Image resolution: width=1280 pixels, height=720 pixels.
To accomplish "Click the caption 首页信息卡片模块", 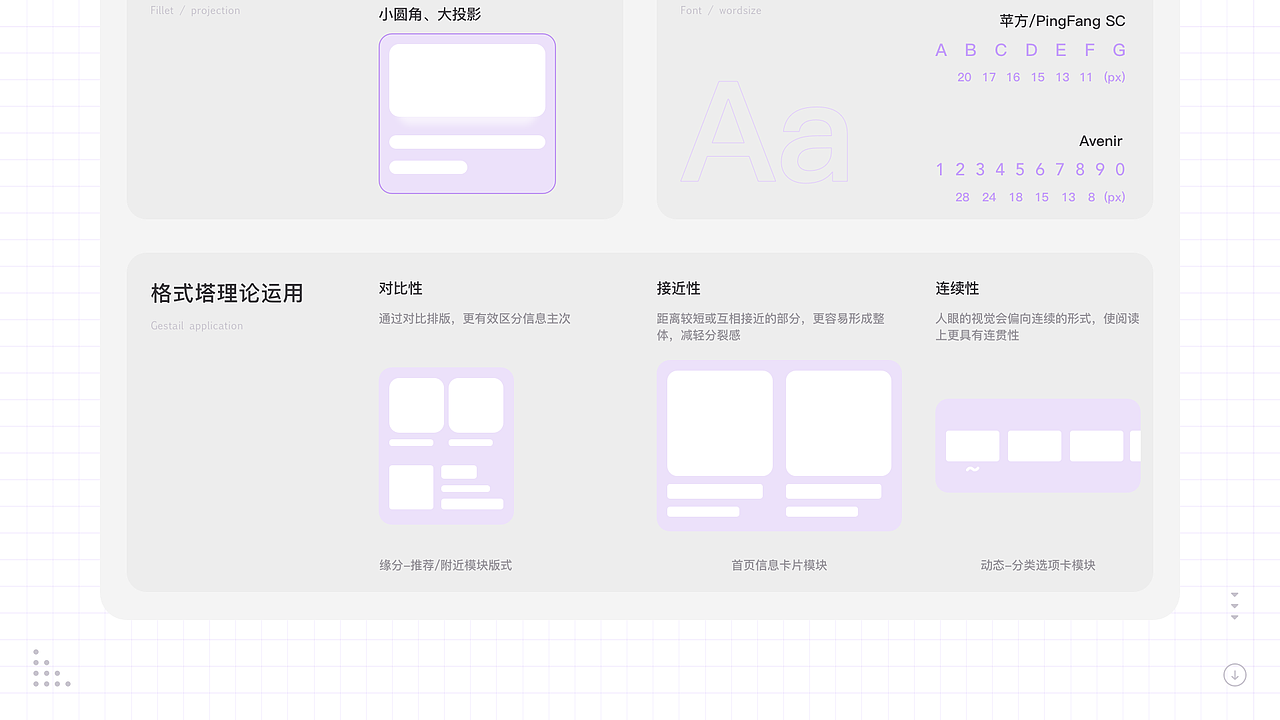I will (x=779, y=565).
